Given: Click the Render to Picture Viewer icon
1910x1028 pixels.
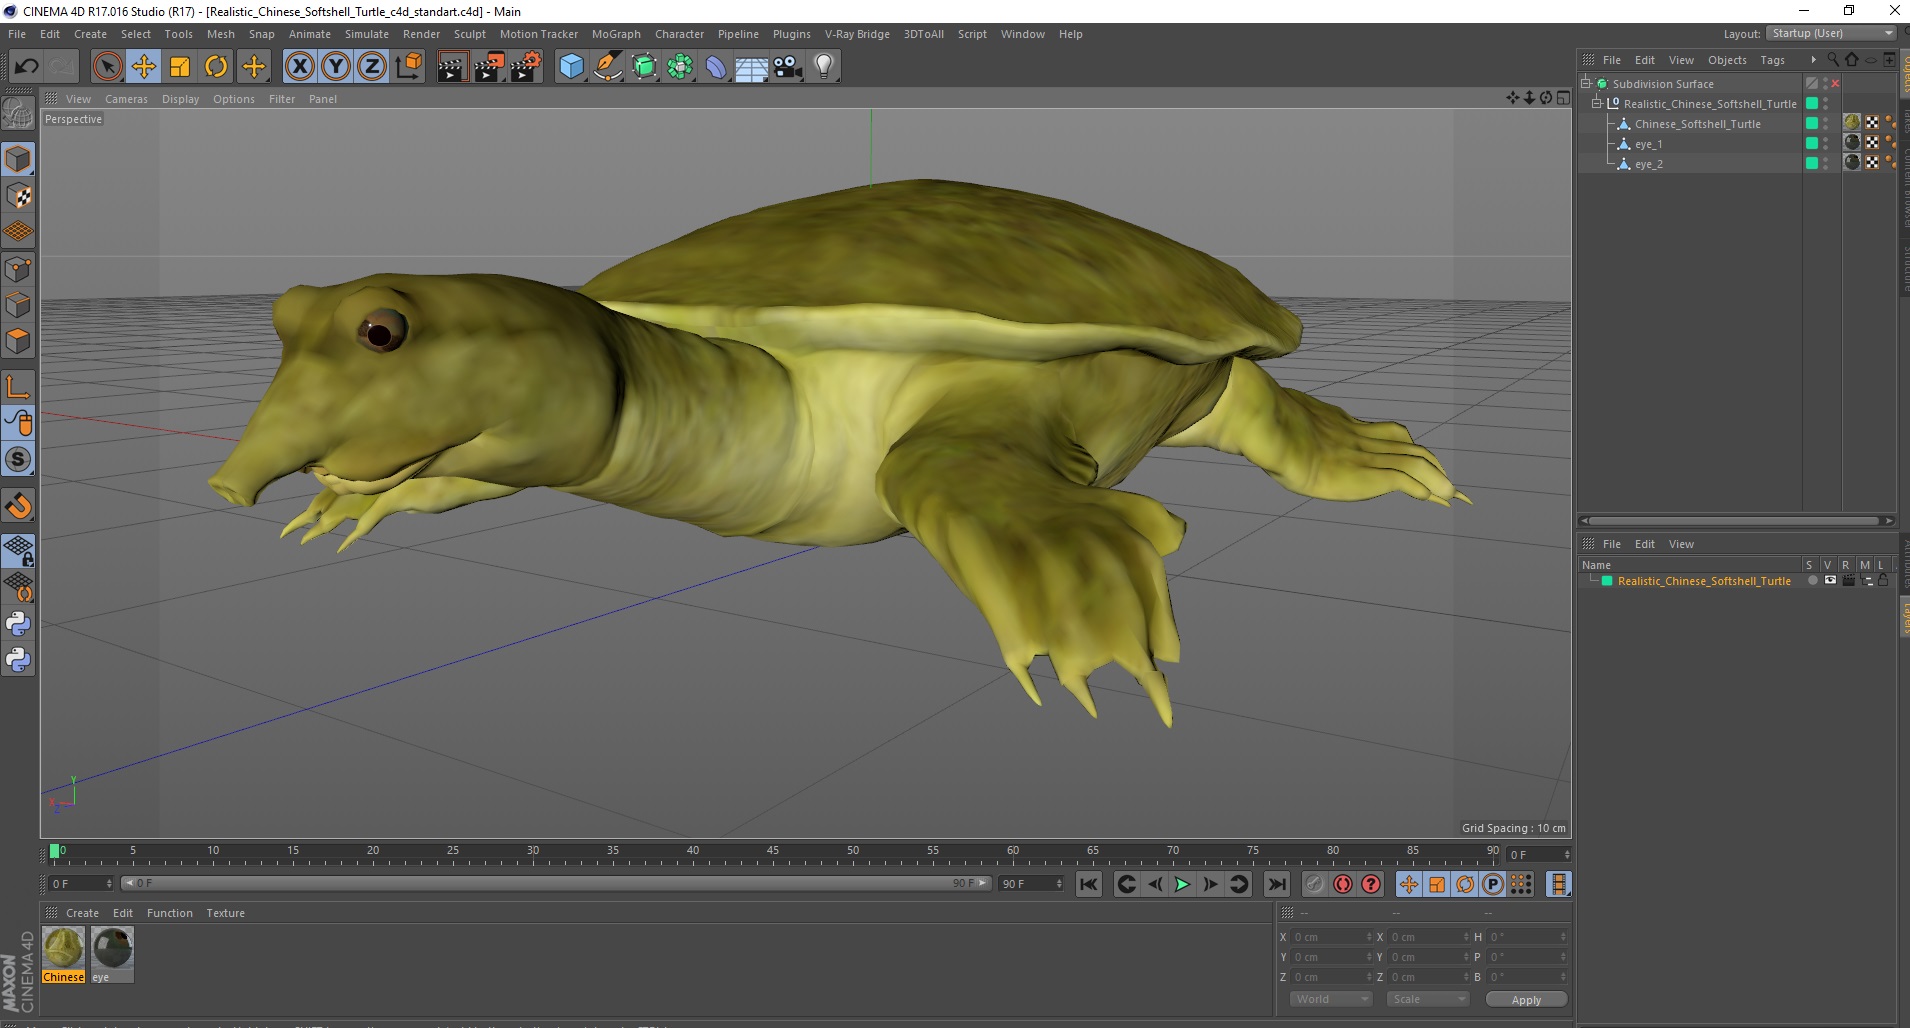Looking at the screenshot, I should tap(488, 67).
